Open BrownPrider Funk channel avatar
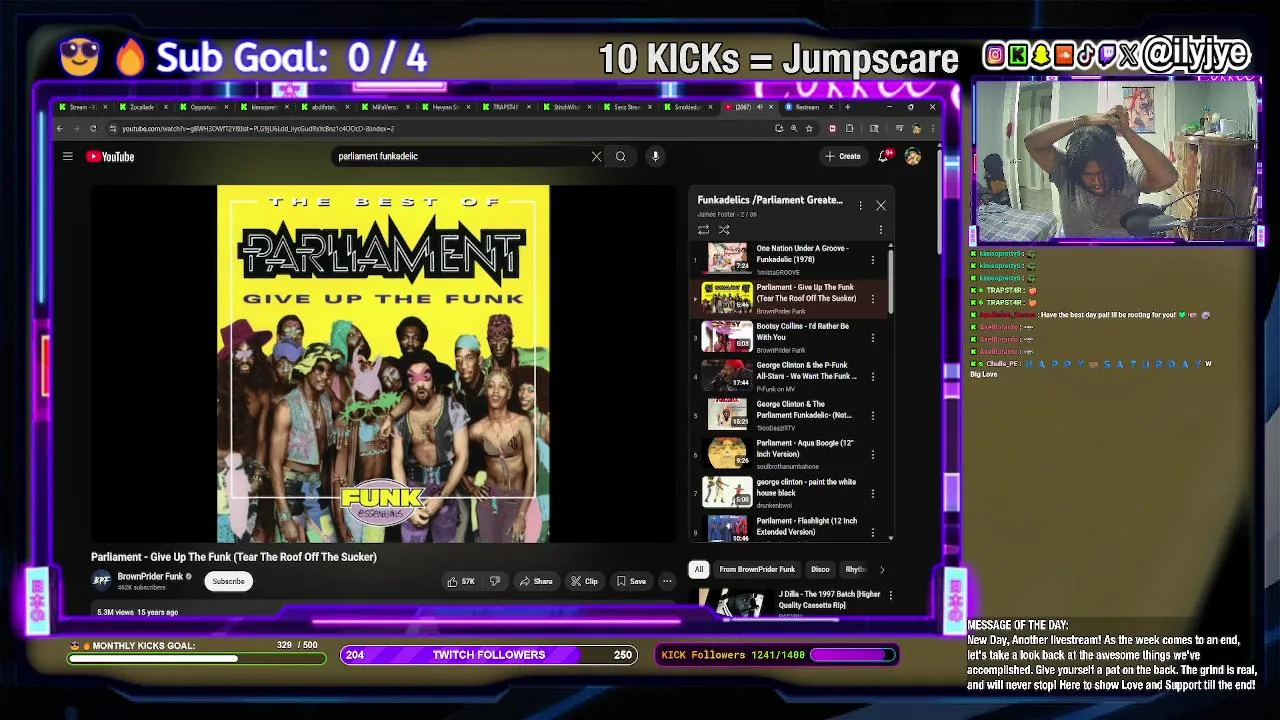 click(x=101, y=580)
